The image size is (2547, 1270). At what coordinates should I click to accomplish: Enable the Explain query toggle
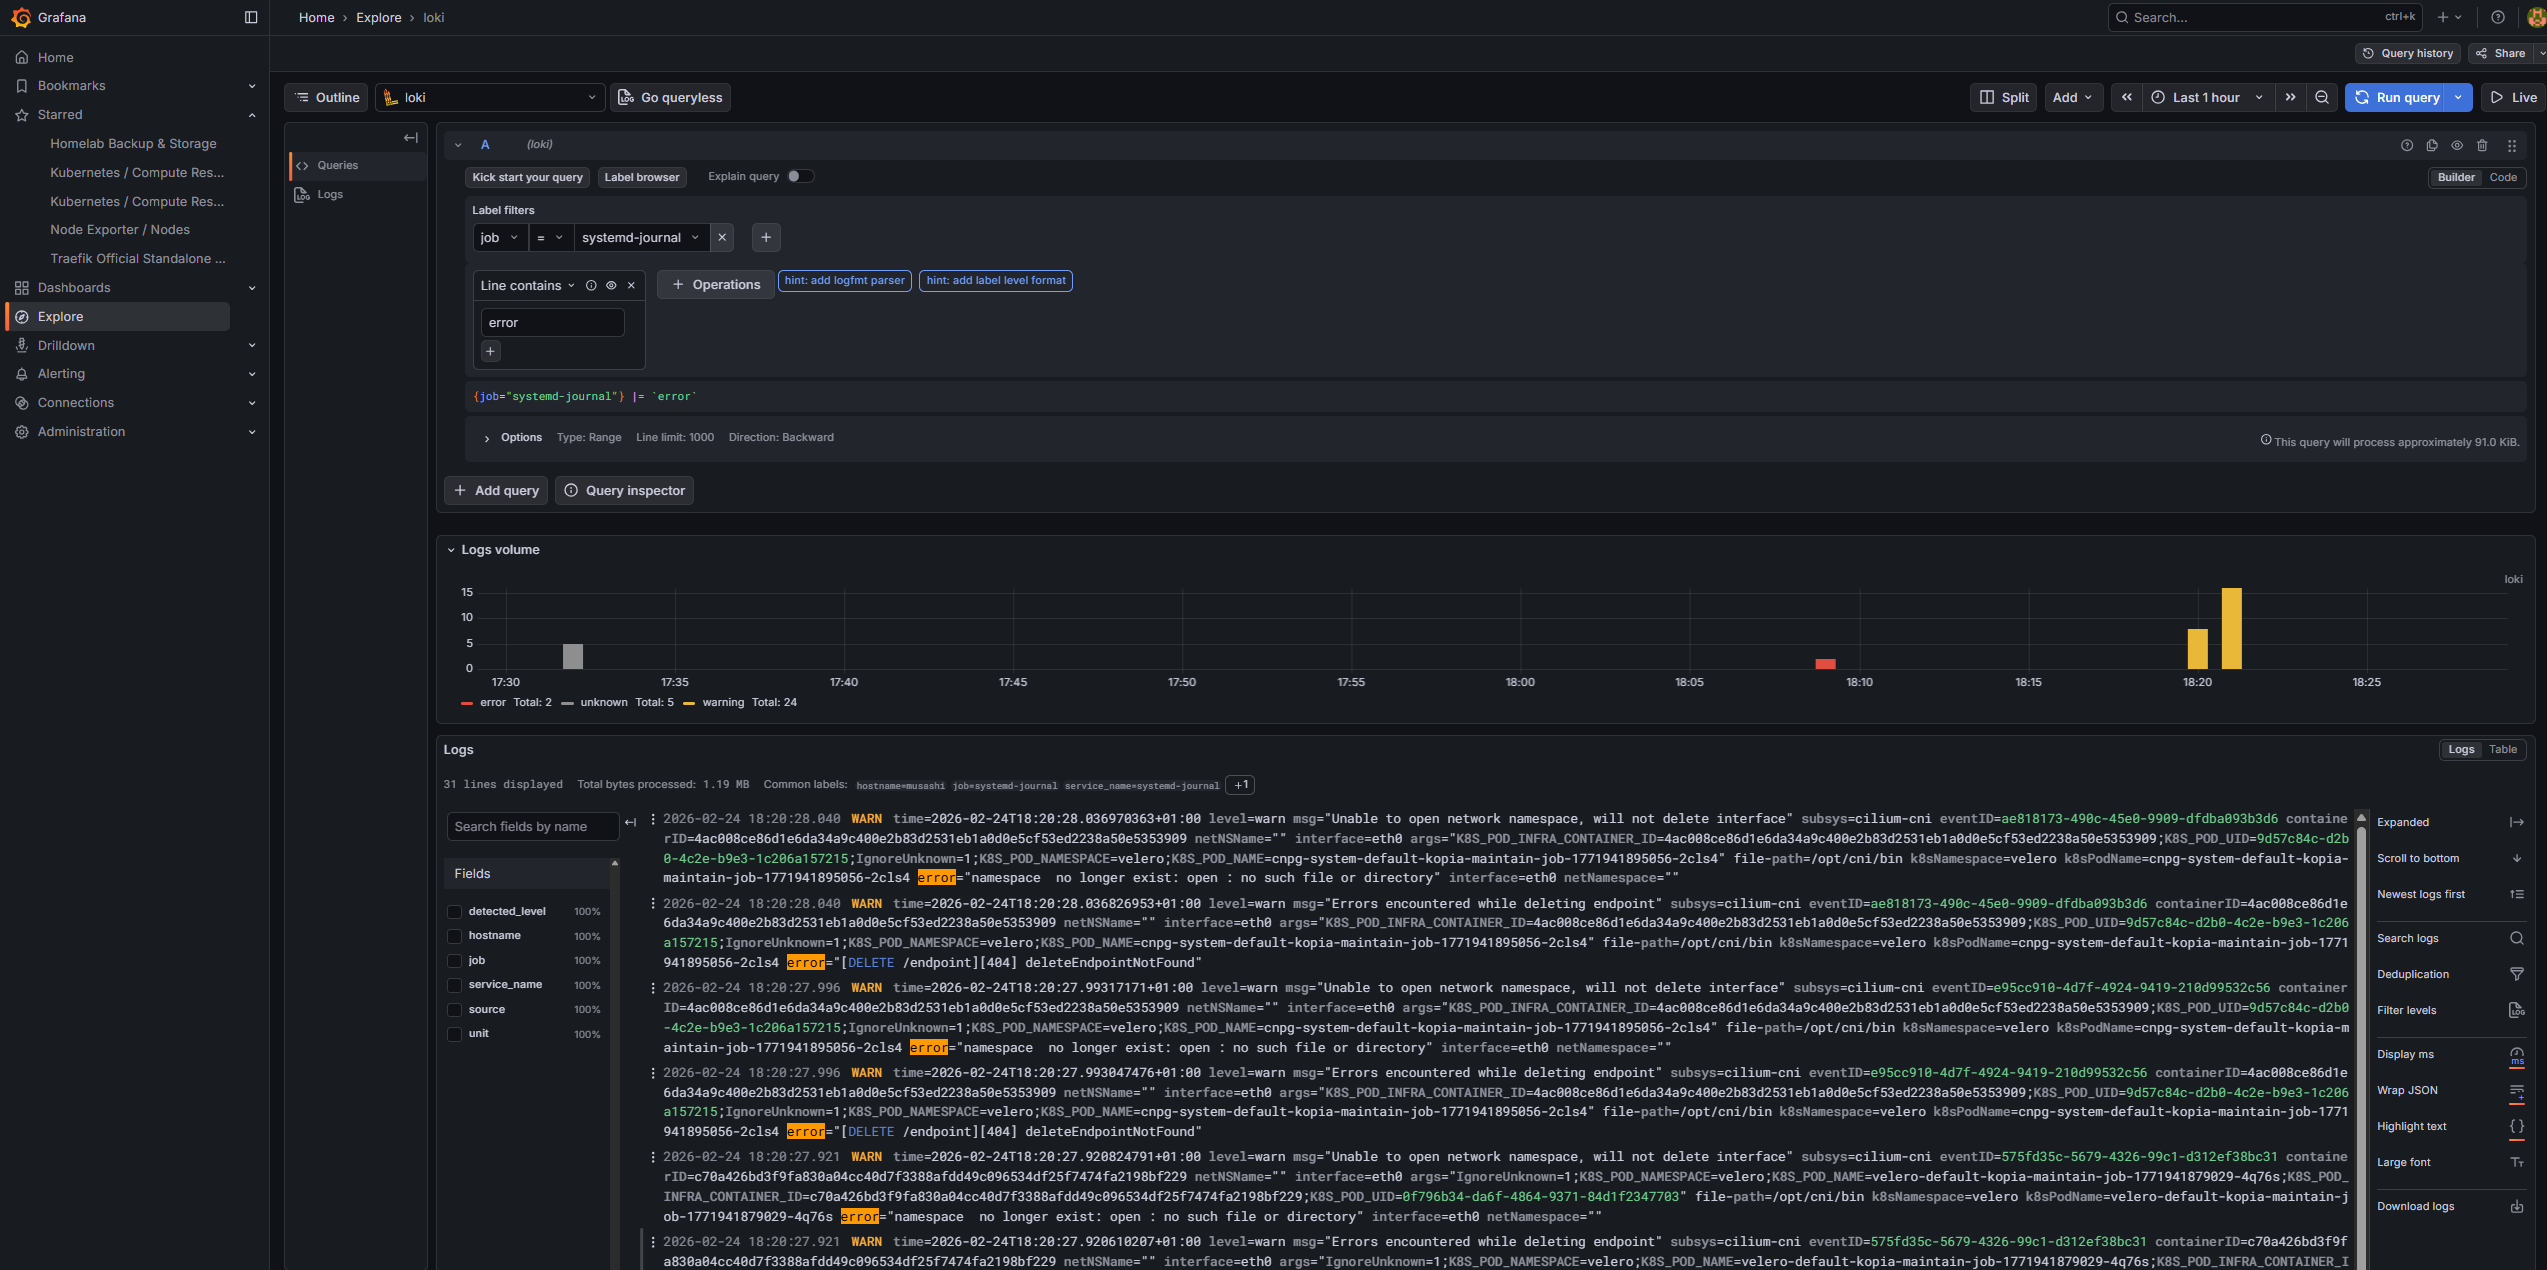pyautogui.click(x=799, y=175)
